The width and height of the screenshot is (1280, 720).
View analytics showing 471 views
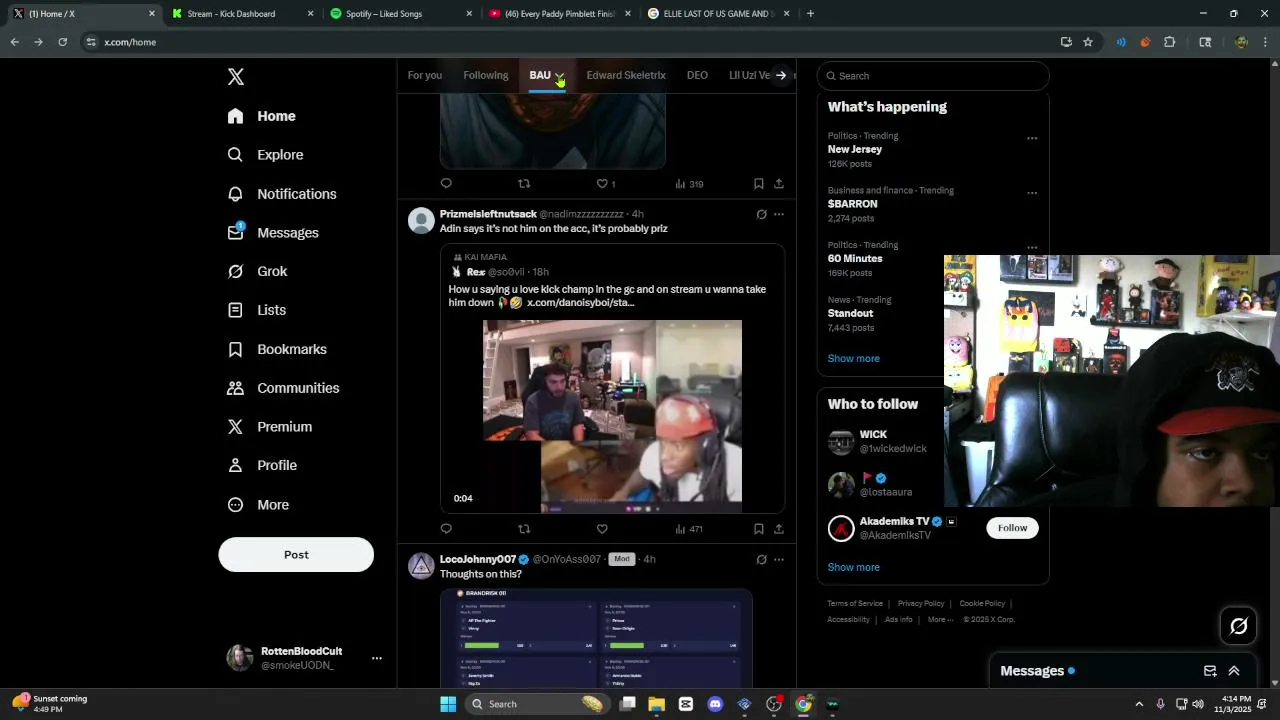689,529
